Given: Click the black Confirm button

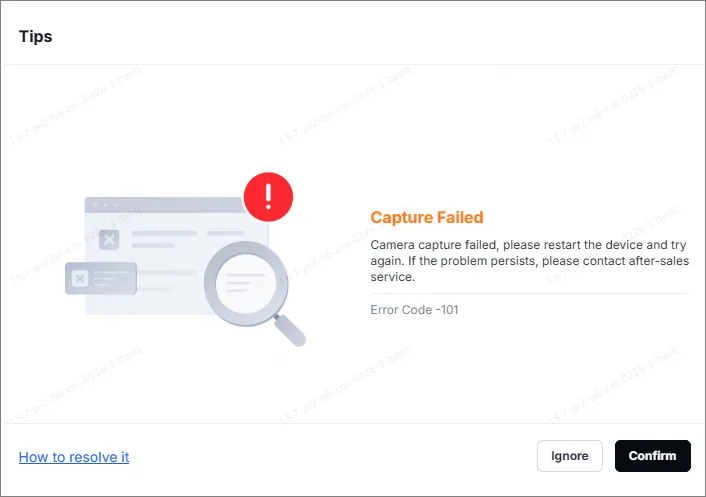Looking at the screenshot, I should pyautogui.click(x=652, y=456).
